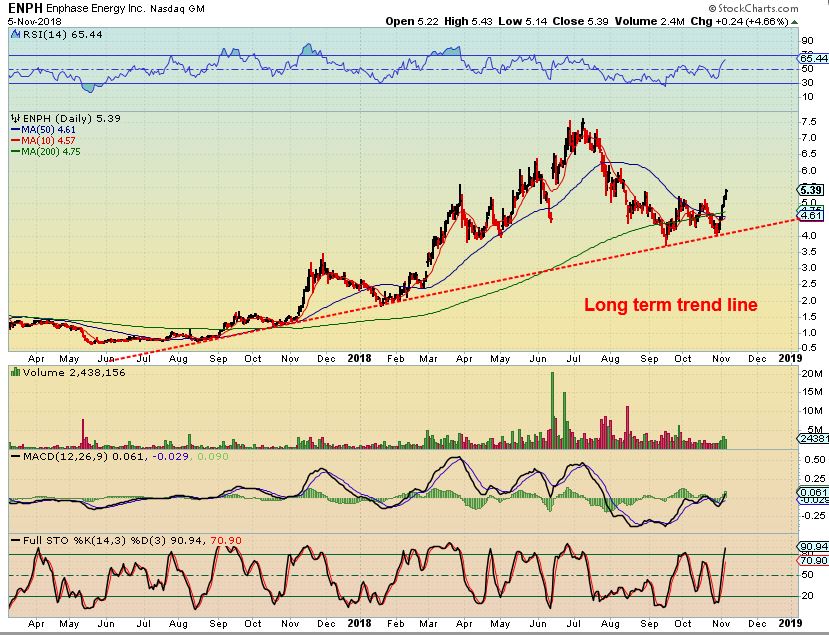The height and width of the screenshot is (635, 829).
Task: Click the MACD(12,26,9) 0.061 legend text
Action: tap(84, 456)
